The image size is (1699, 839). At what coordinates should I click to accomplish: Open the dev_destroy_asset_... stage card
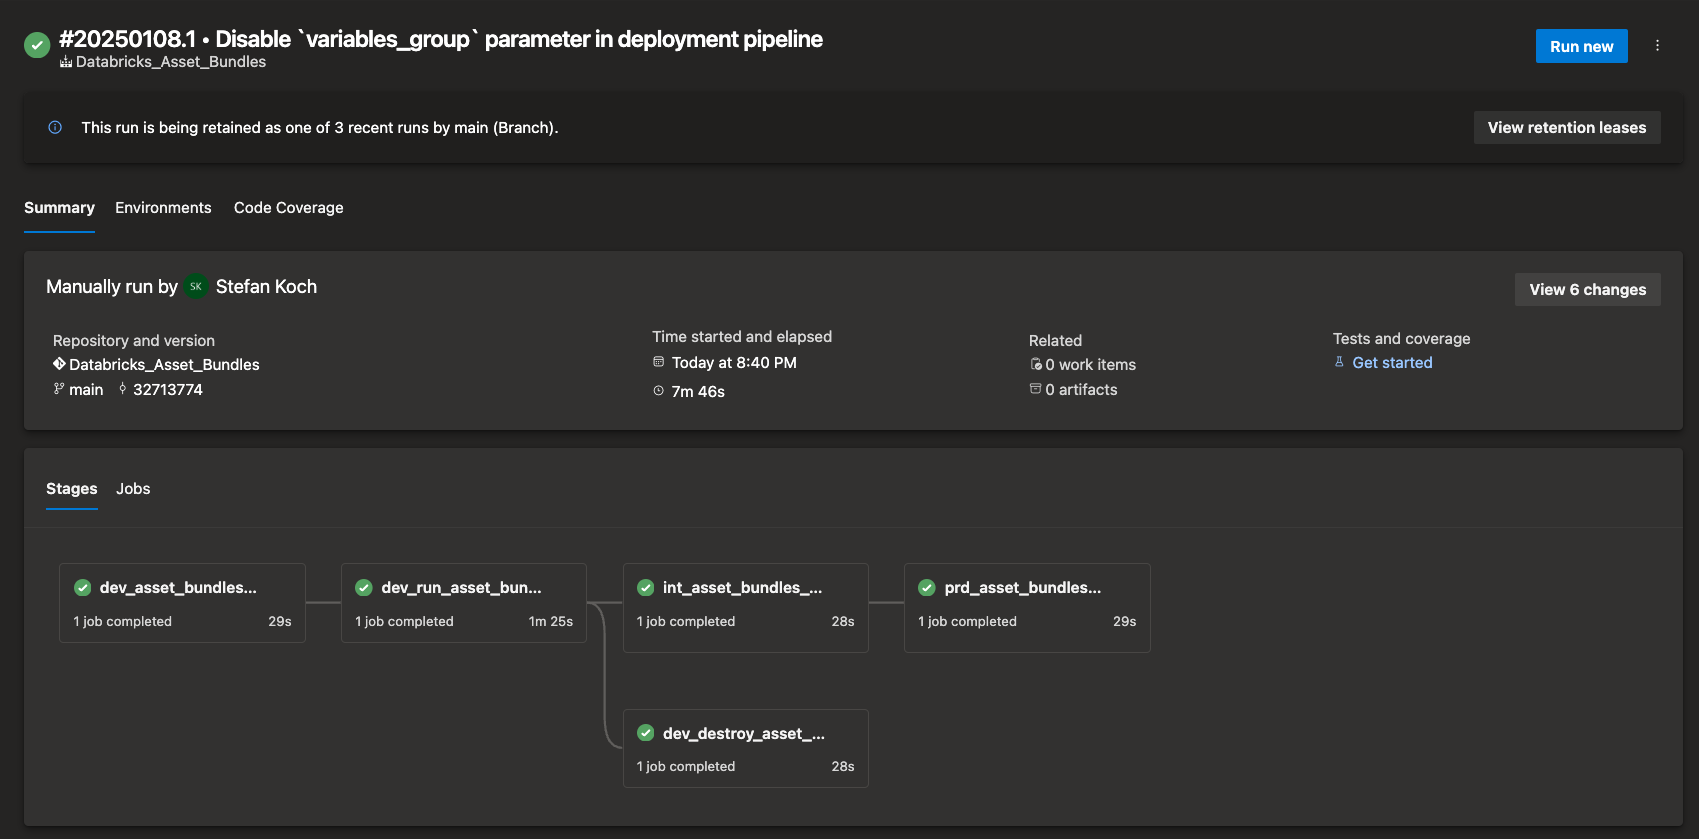pyautogui.click(x=745, y=748)
